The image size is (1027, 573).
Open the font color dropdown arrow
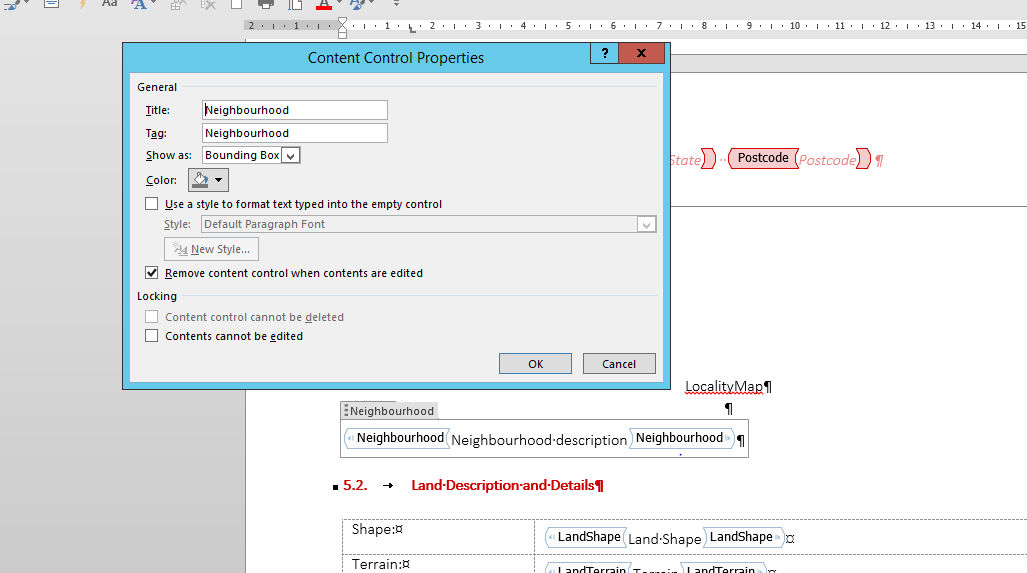pos(339,4)
